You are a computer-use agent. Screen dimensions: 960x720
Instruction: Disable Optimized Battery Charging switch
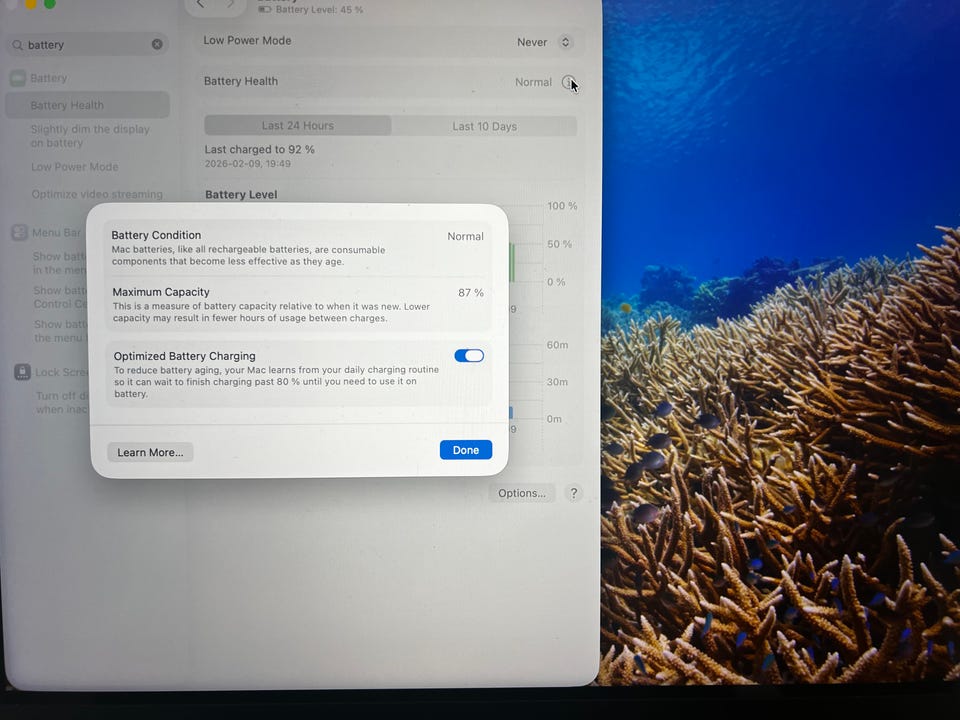[x=468, y=356]
